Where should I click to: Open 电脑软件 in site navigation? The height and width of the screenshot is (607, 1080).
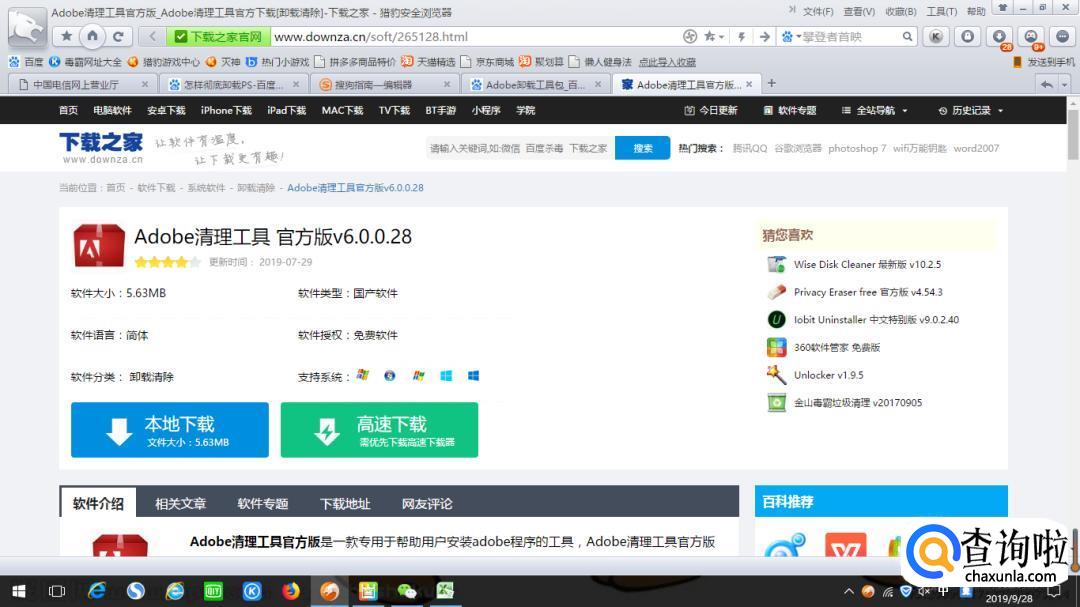[112, 110]
